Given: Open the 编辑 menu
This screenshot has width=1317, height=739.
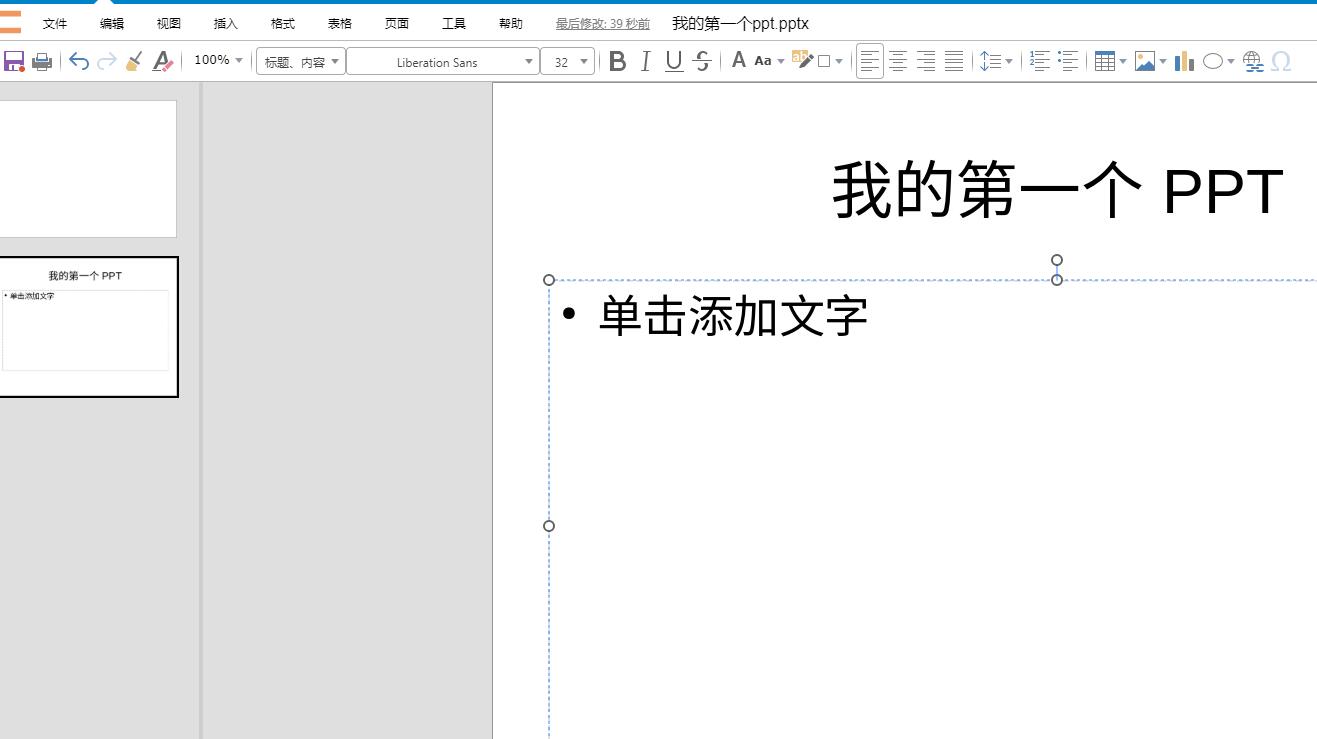Looking at the screenshot, I should [112, 23].
